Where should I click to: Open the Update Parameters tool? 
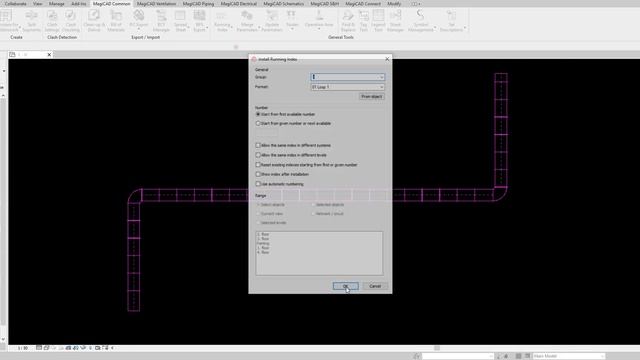(272, 21)
